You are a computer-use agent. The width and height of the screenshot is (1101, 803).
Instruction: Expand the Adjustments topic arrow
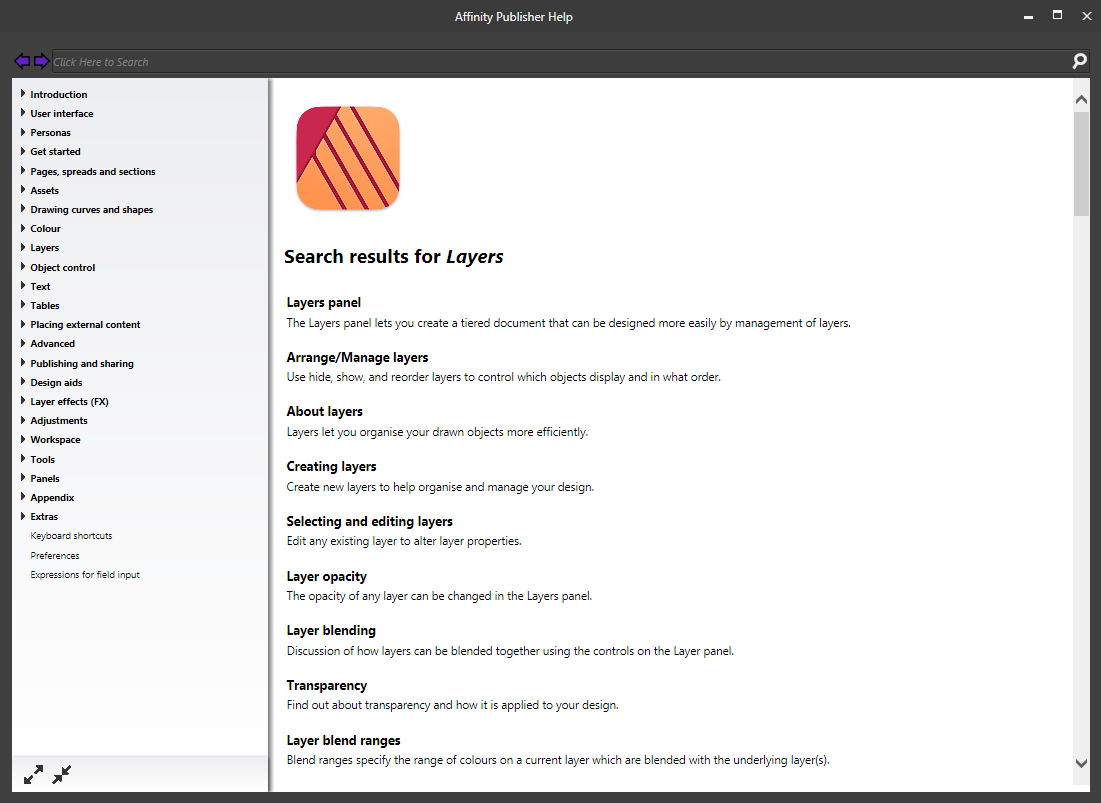pos(22,420)
